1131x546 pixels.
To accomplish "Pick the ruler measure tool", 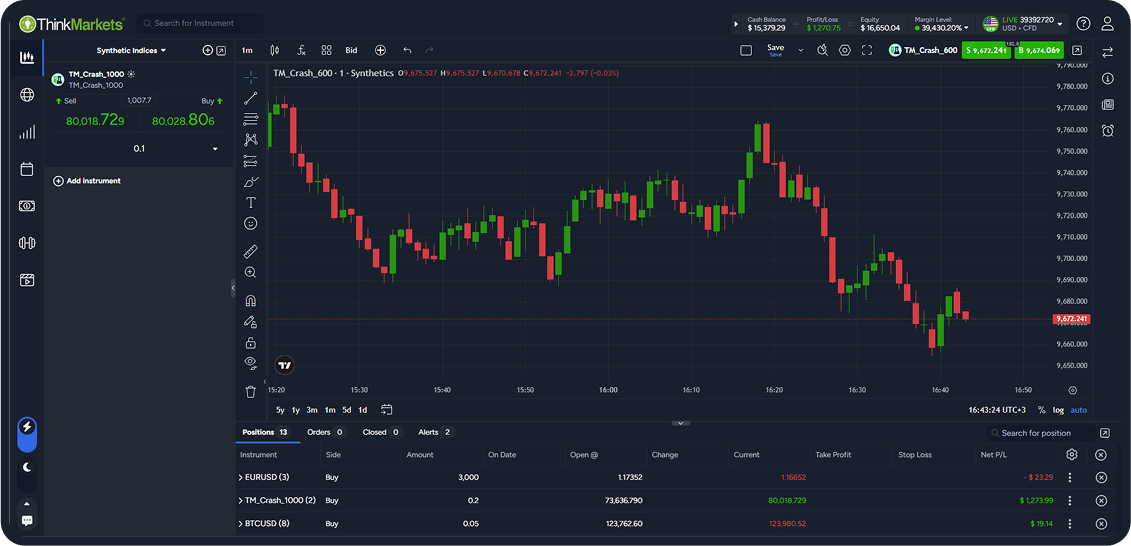I will pos(251,251).
